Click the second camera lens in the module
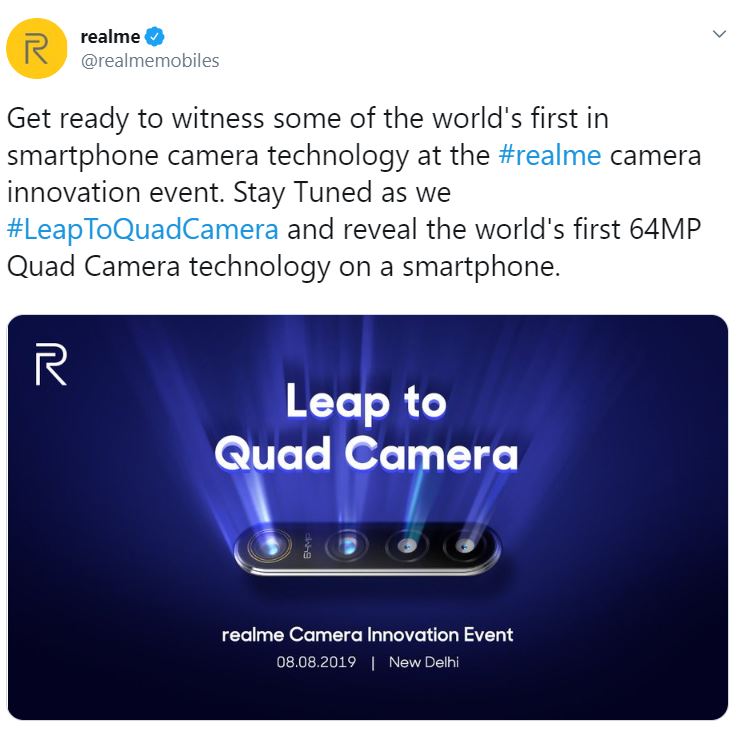Viewport: 737px width, 734px height. point(347,547)
